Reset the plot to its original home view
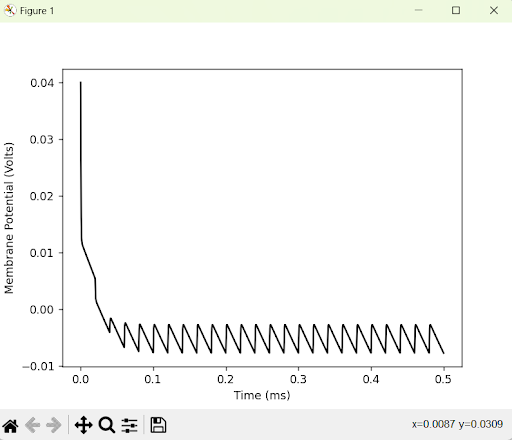The image size is (512, 440). click(x=10, y=425)
